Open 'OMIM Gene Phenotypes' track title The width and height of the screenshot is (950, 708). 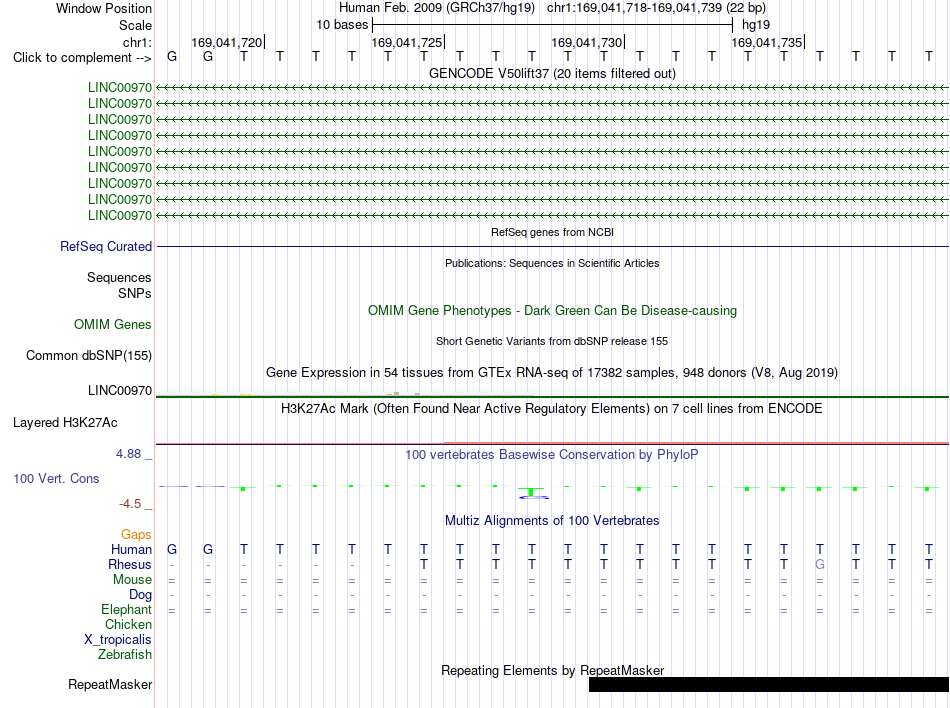tap(552, 310)
